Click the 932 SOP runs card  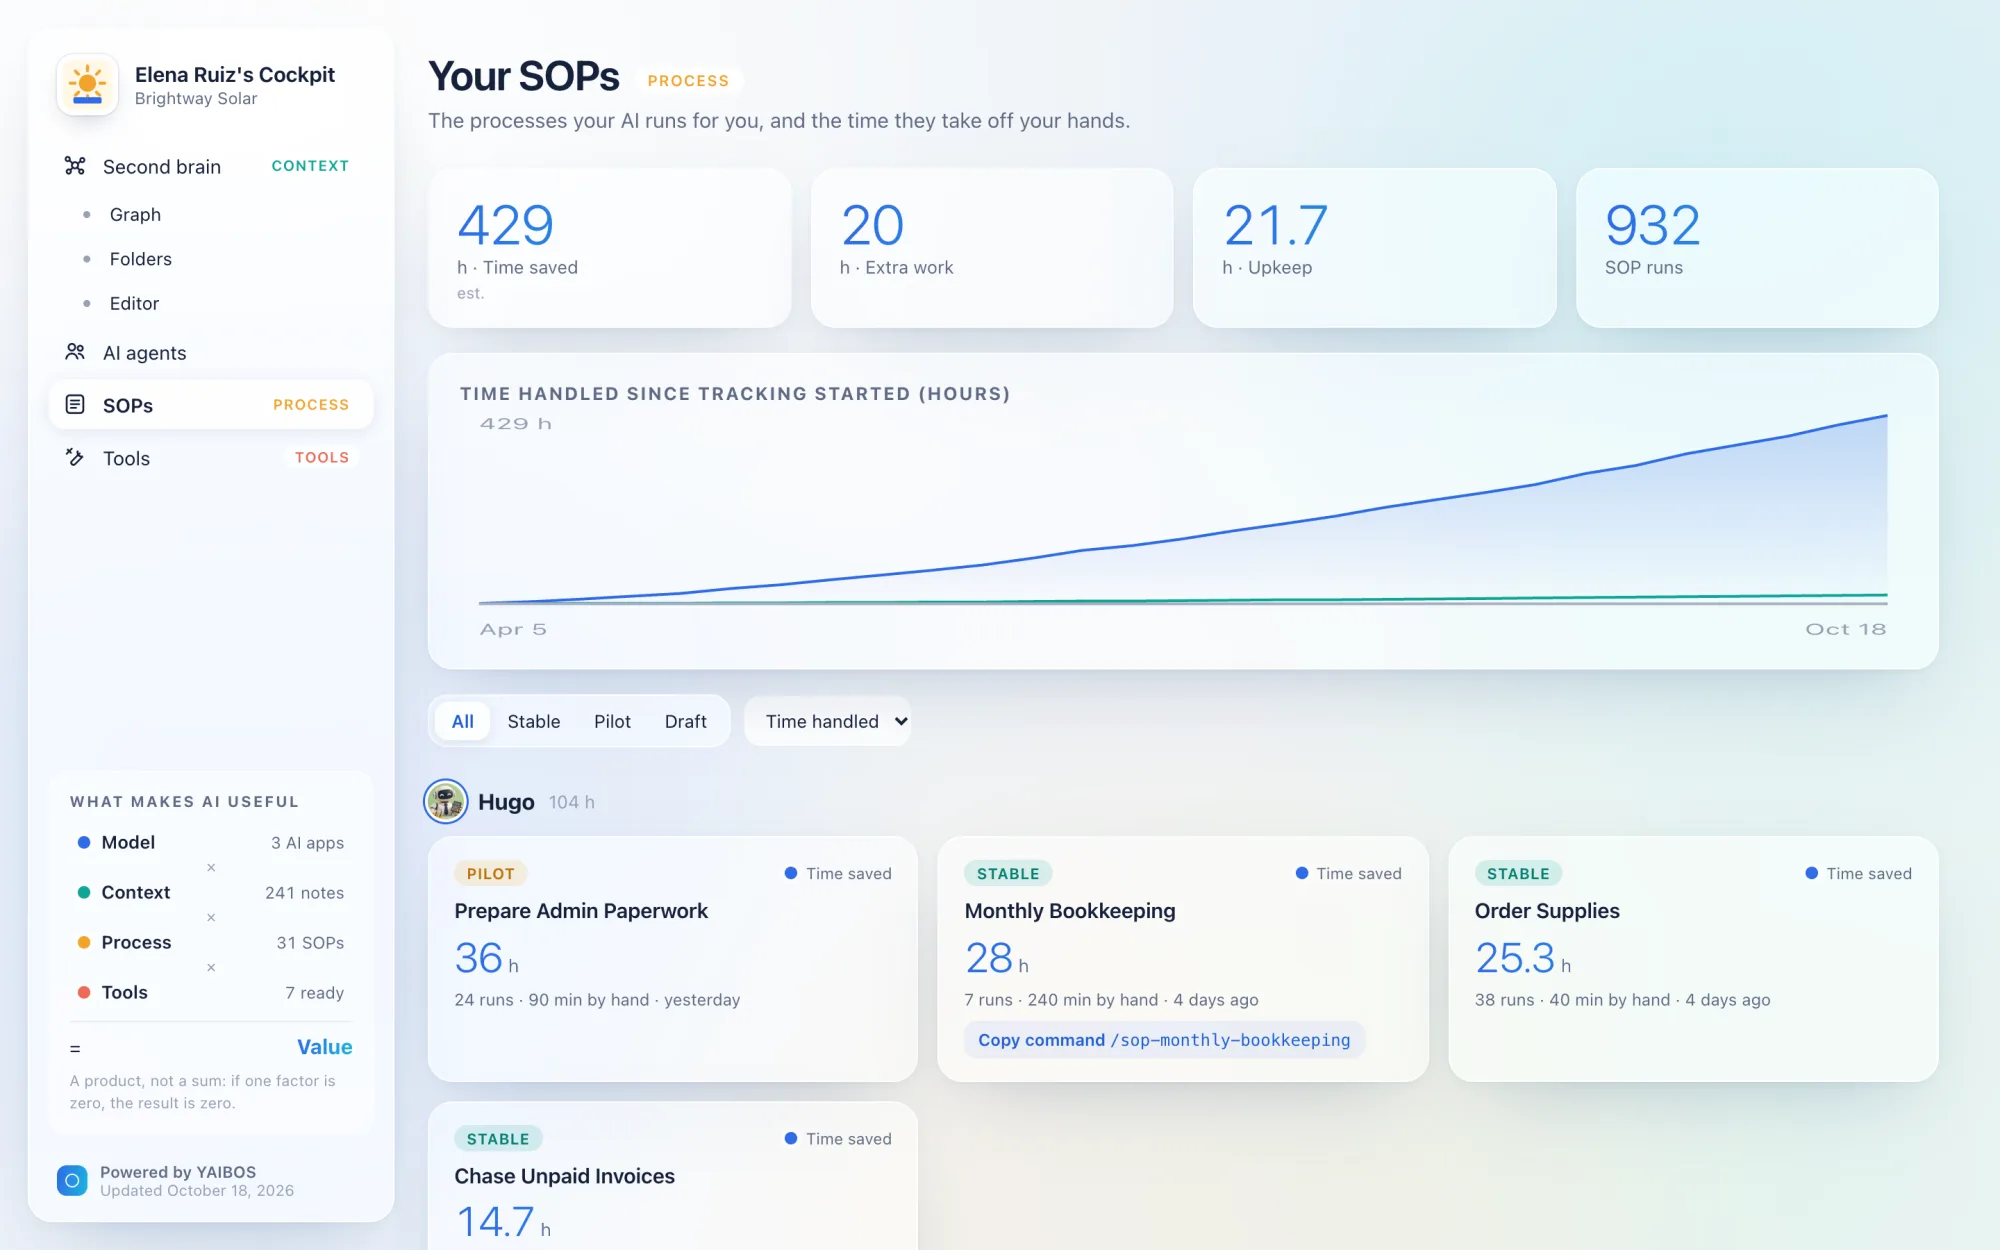coord(1757,248)
